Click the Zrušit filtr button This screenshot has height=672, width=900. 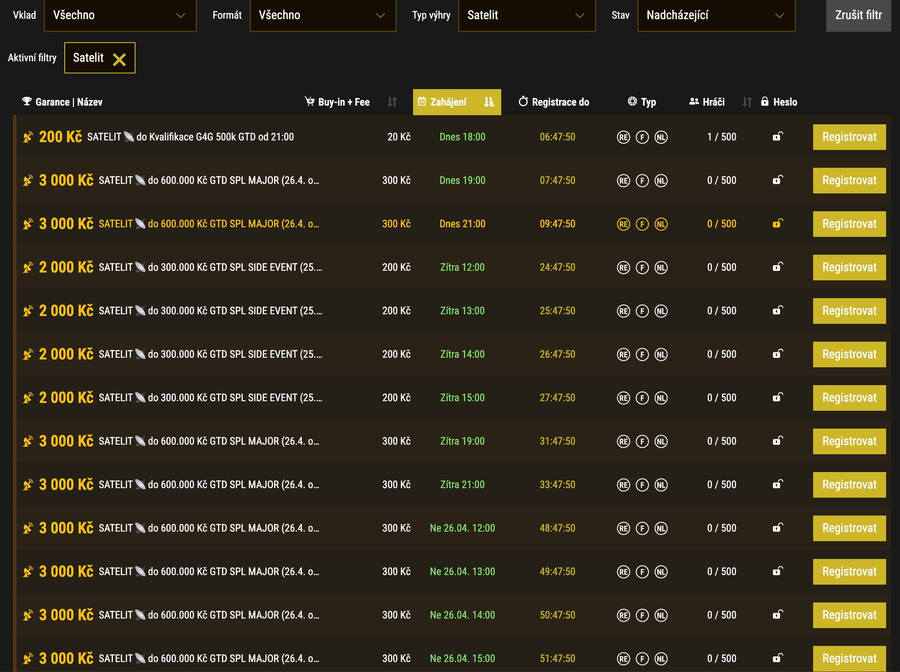click(857, 16)
